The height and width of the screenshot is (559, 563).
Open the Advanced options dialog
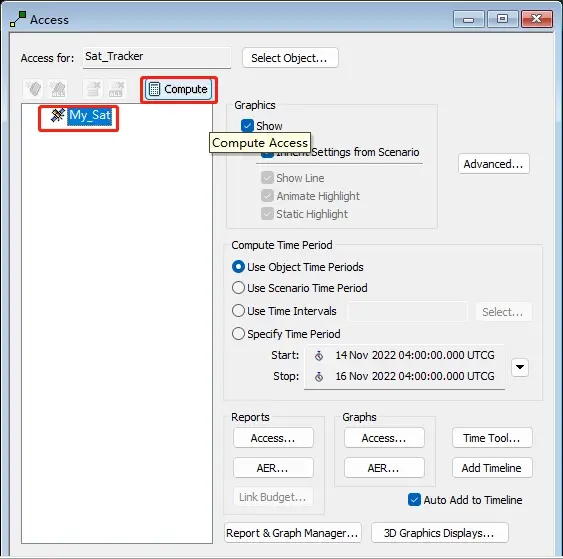494,164
